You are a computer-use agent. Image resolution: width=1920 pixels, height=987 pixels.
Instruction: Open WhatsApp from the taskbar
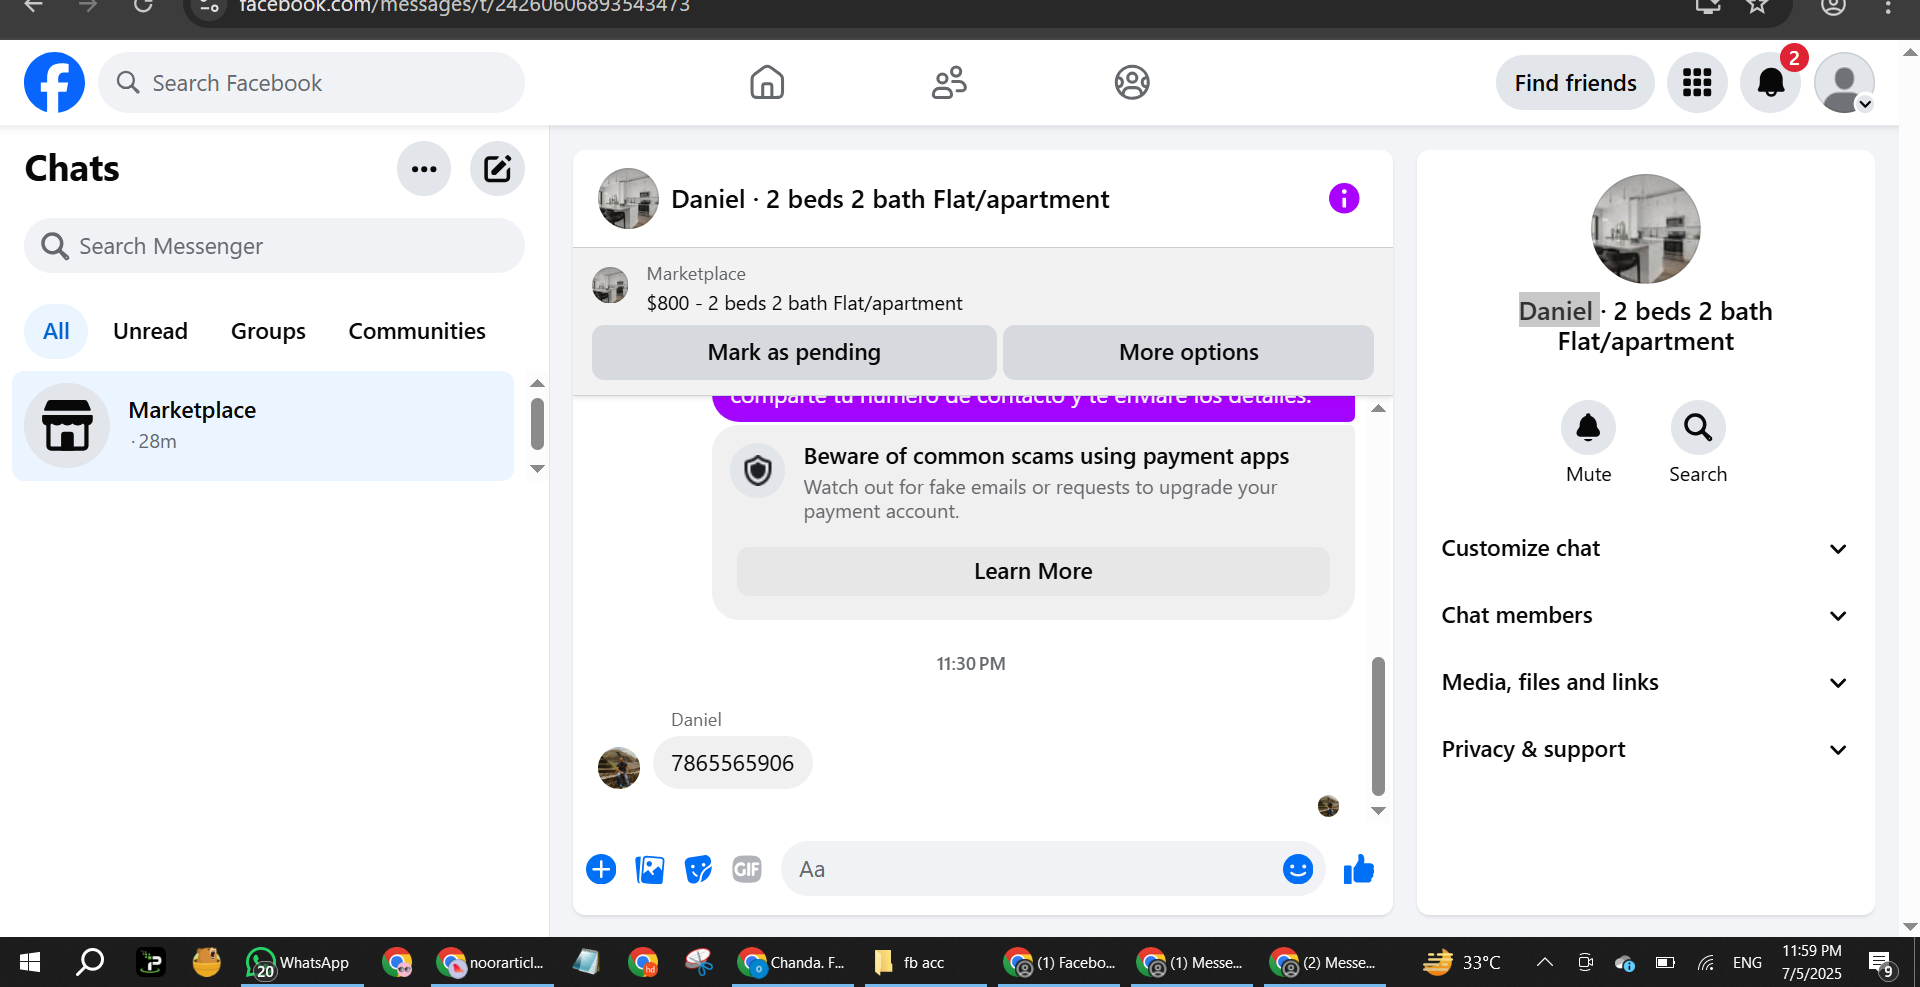pos(300,962)
